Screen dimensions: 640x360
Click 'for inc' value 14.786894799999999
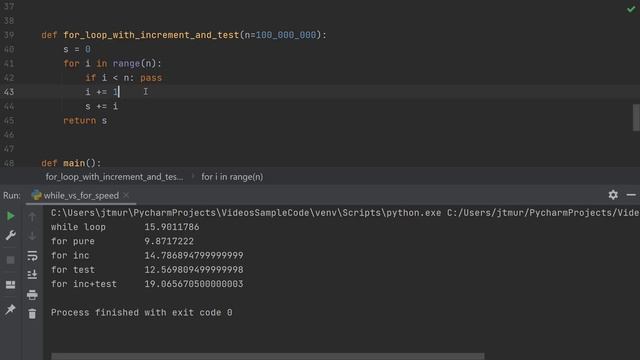[x=194, y=256]
